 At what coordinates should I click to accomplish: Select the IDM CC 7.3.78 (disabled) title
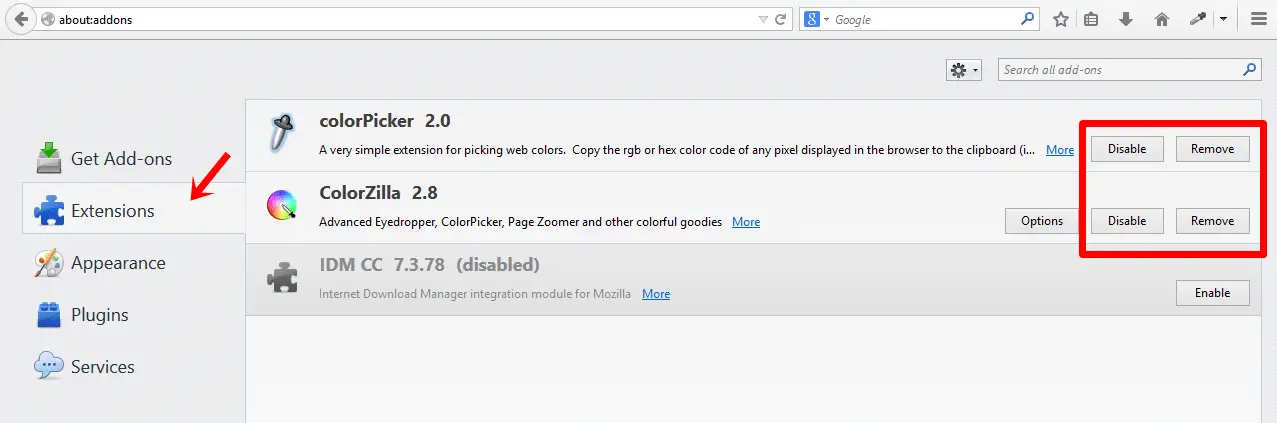[429, 265]
